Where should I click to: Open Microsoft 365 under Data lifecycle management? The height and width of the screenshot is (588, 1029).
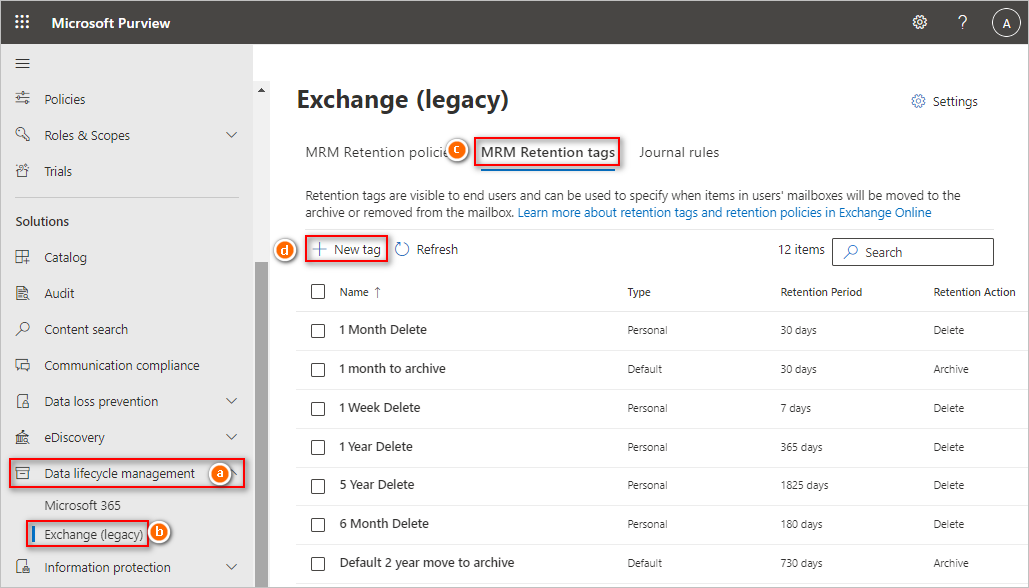tap(83, 505)
